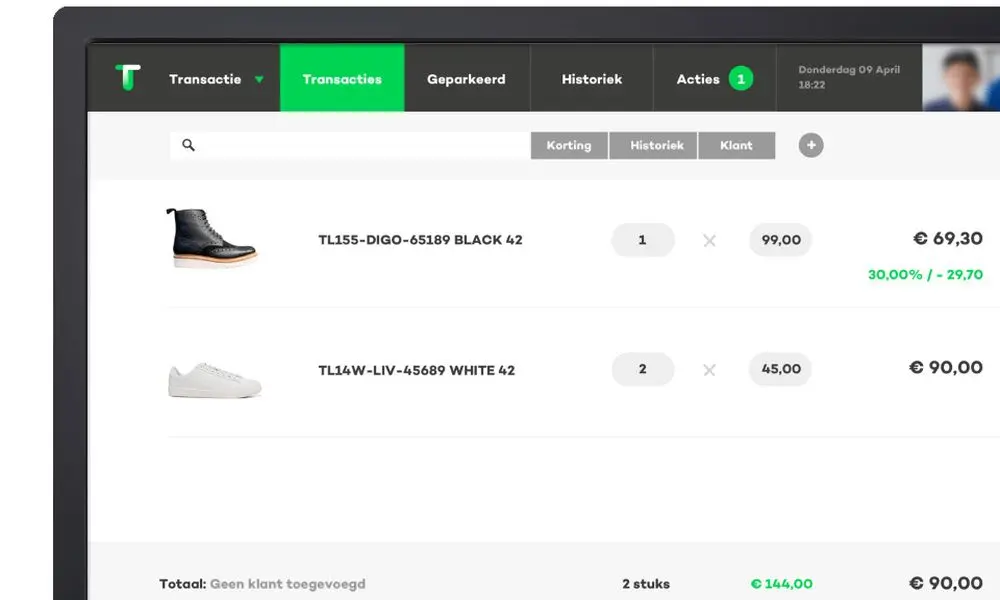Click the Klant button

(x=736, y=145)
